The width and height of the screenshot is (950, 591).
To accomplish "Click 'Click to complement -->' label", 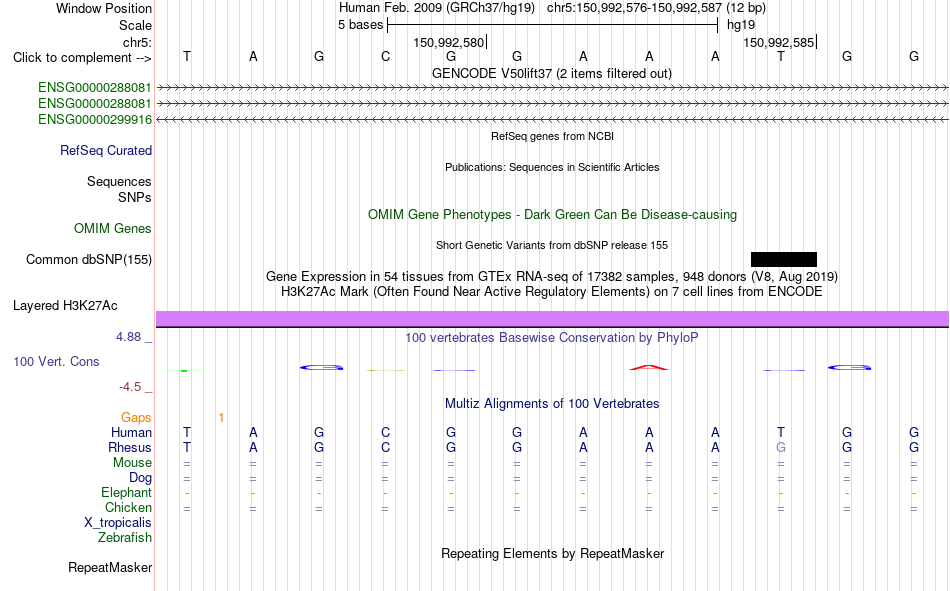I will pos(82,58).
